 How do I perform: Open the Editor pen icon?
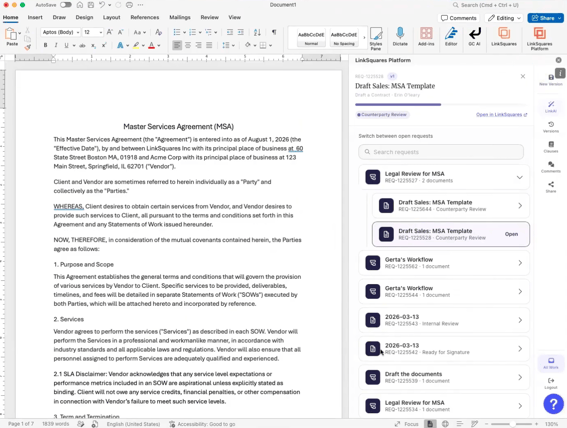(451, 36)
